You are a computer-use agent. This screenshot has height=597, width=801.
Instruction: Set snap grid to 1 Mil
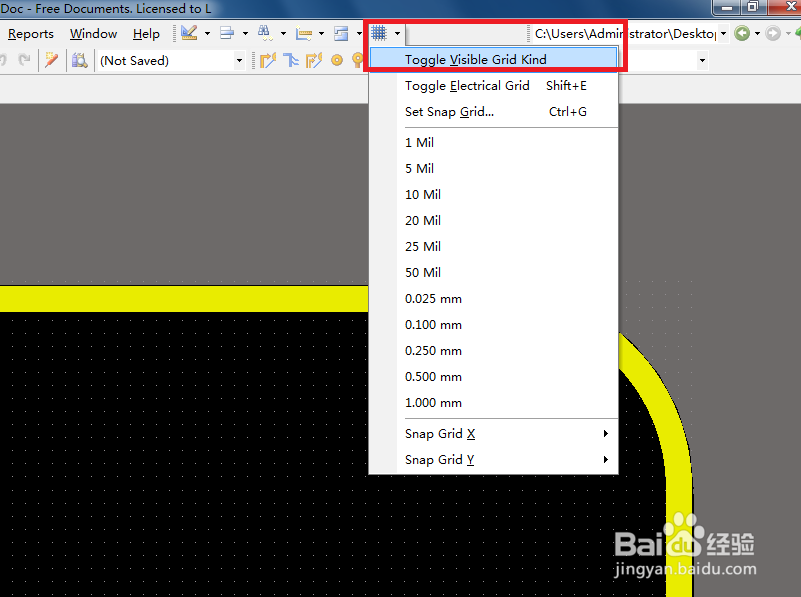pyautogui.click(x=493, y=142)
